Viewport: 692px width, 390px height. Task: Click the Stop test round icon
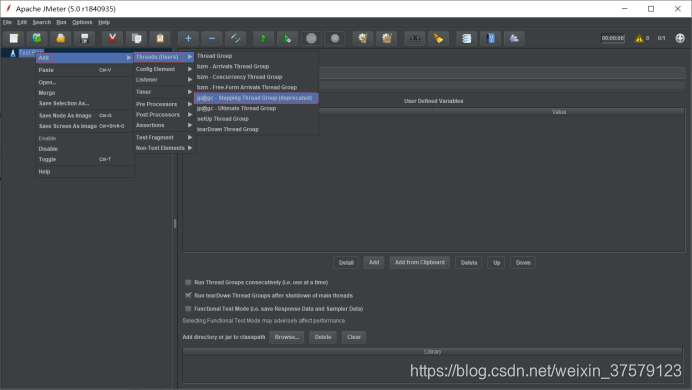pyautogui.click(x=311, y=38)
